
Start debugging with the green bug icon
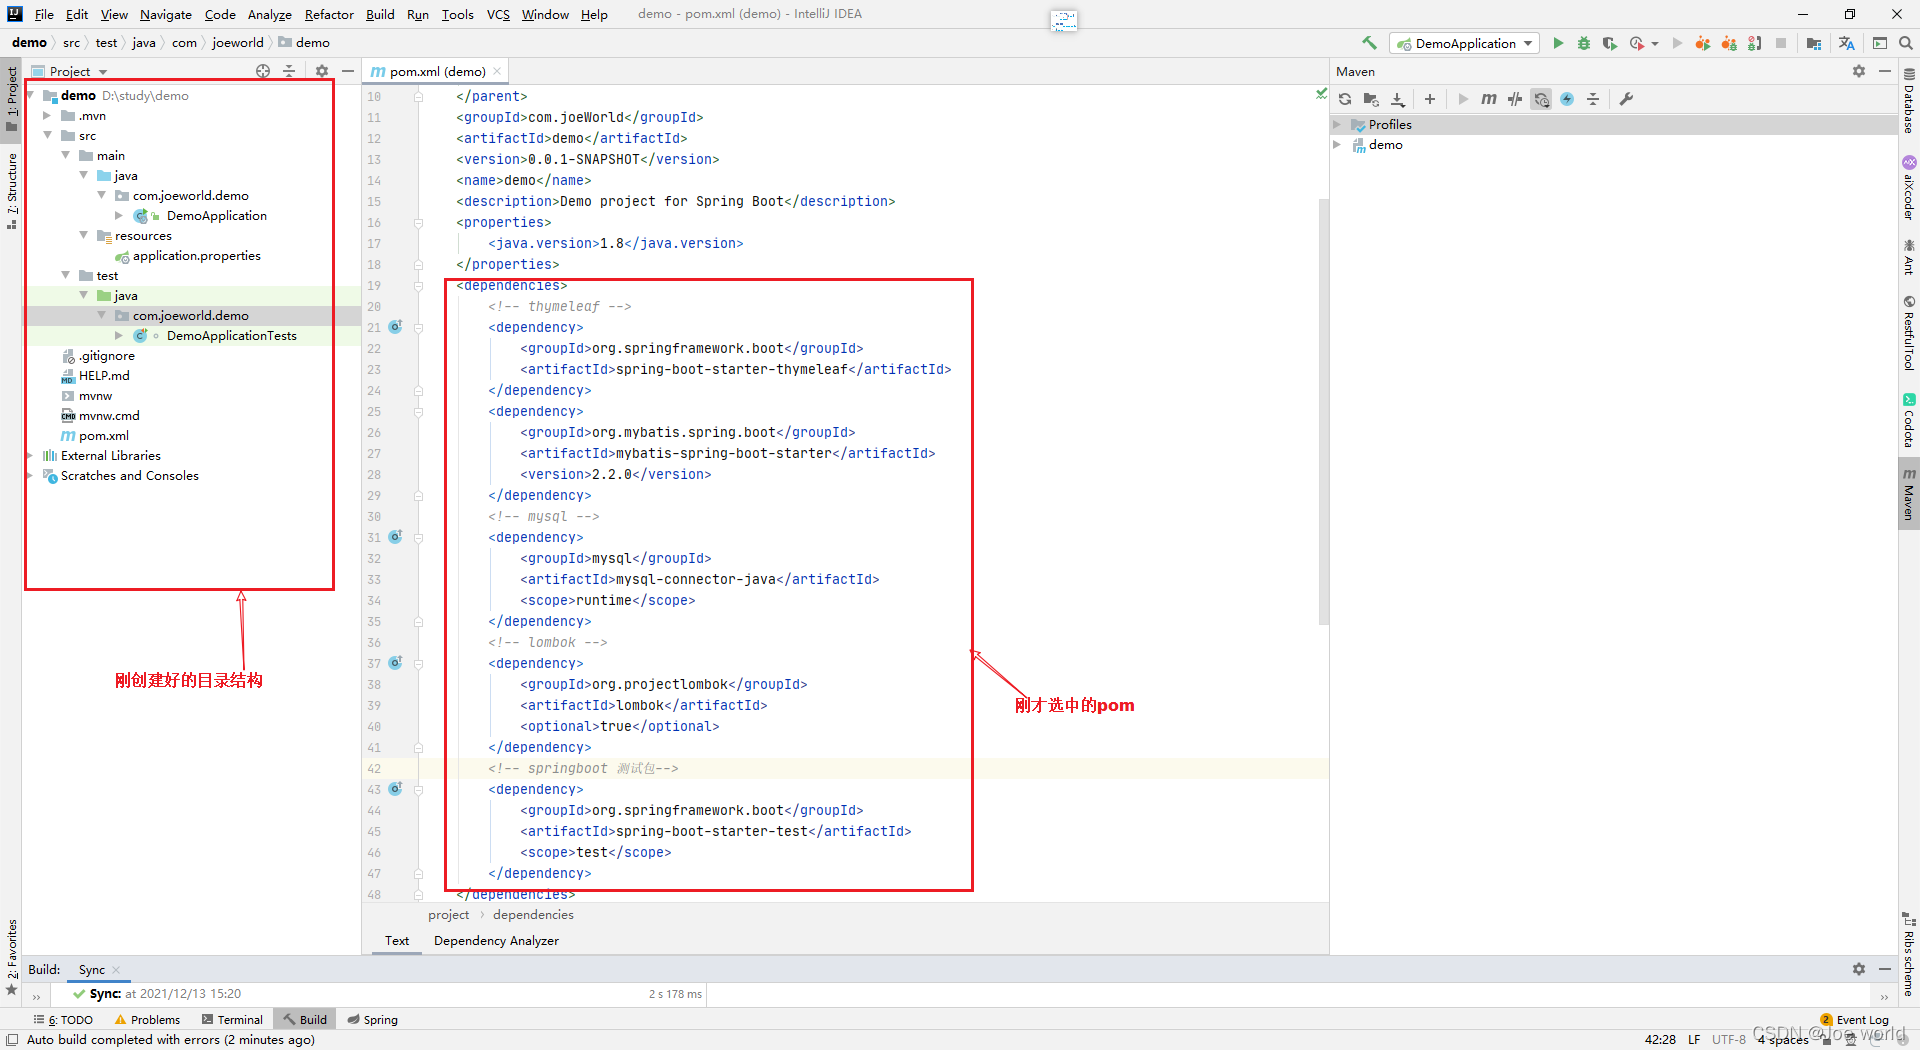(1583, 43)
